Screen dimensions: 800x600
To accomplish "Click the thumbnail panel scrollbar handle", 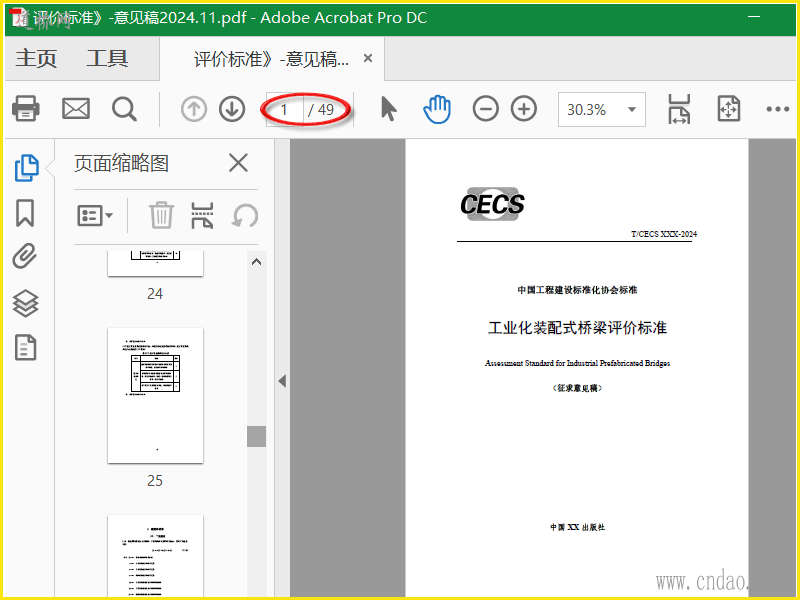I will (257, 436).
